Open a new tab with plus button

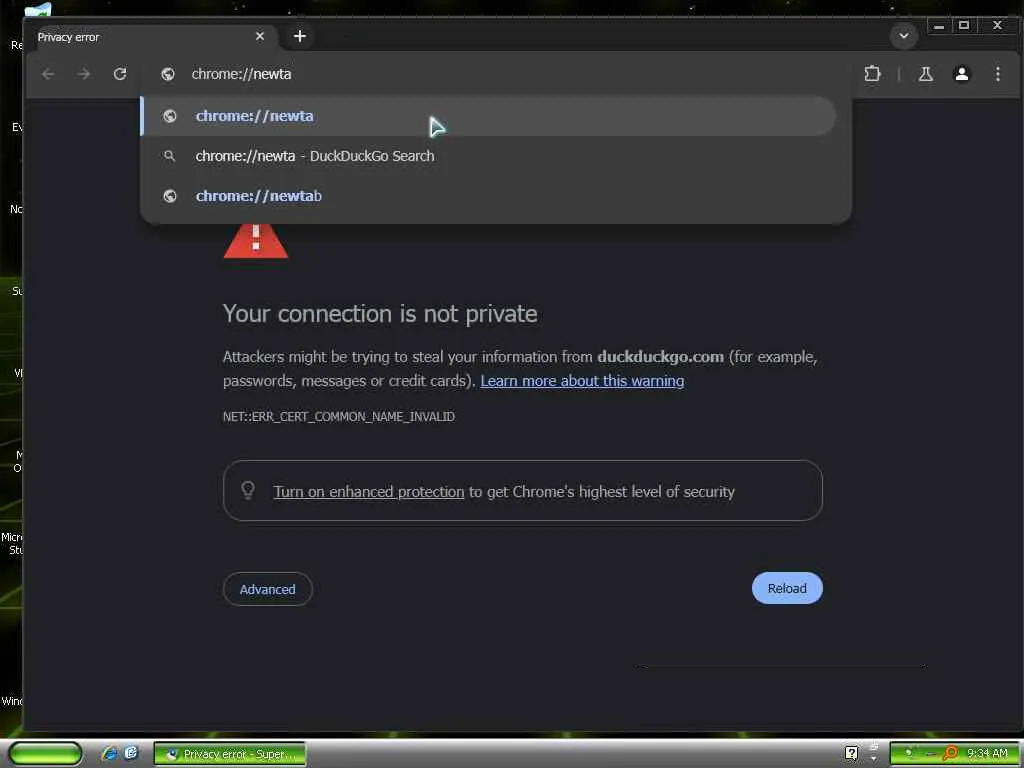pos(300,36)
